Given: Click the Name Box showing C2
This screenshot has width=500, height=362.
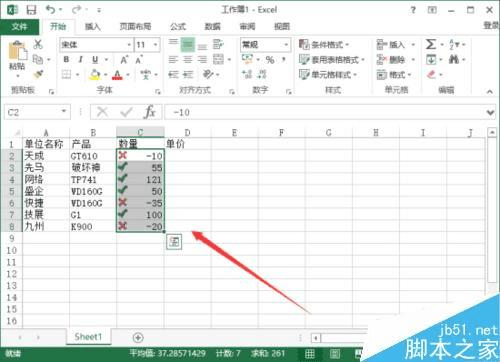Looking at the screenshot, I should click(37, 112).
